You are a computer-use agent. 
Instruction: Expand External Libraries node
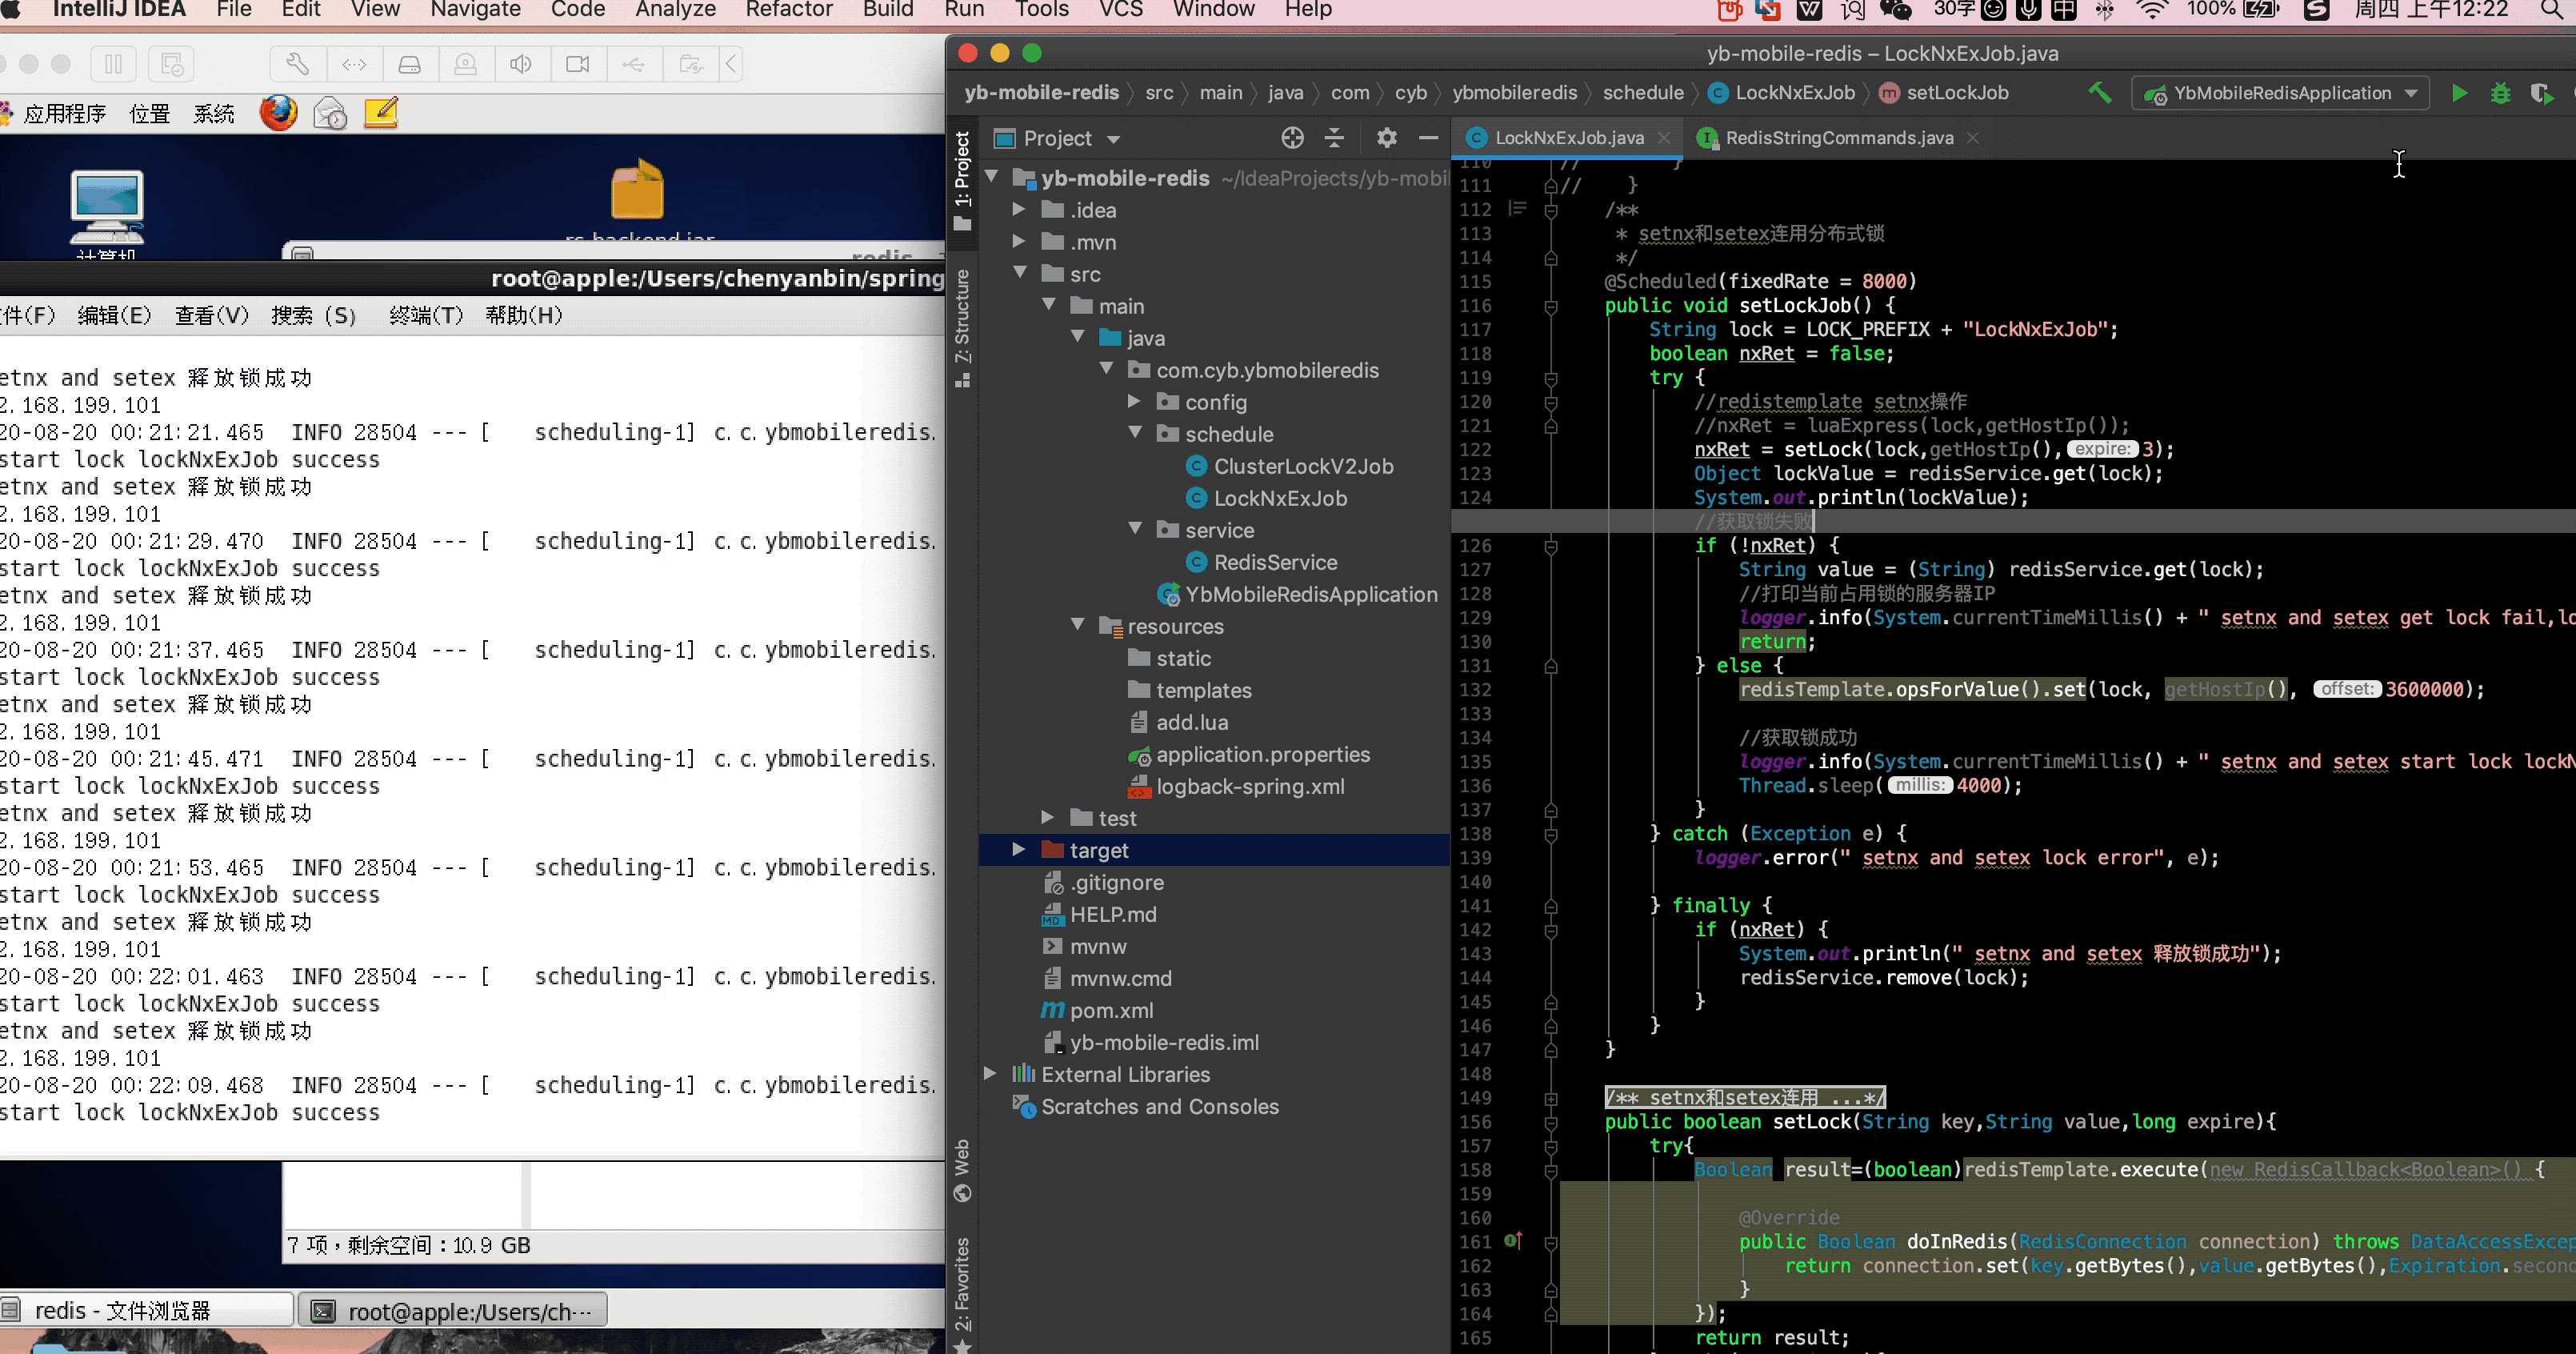tap(990, 1073)
